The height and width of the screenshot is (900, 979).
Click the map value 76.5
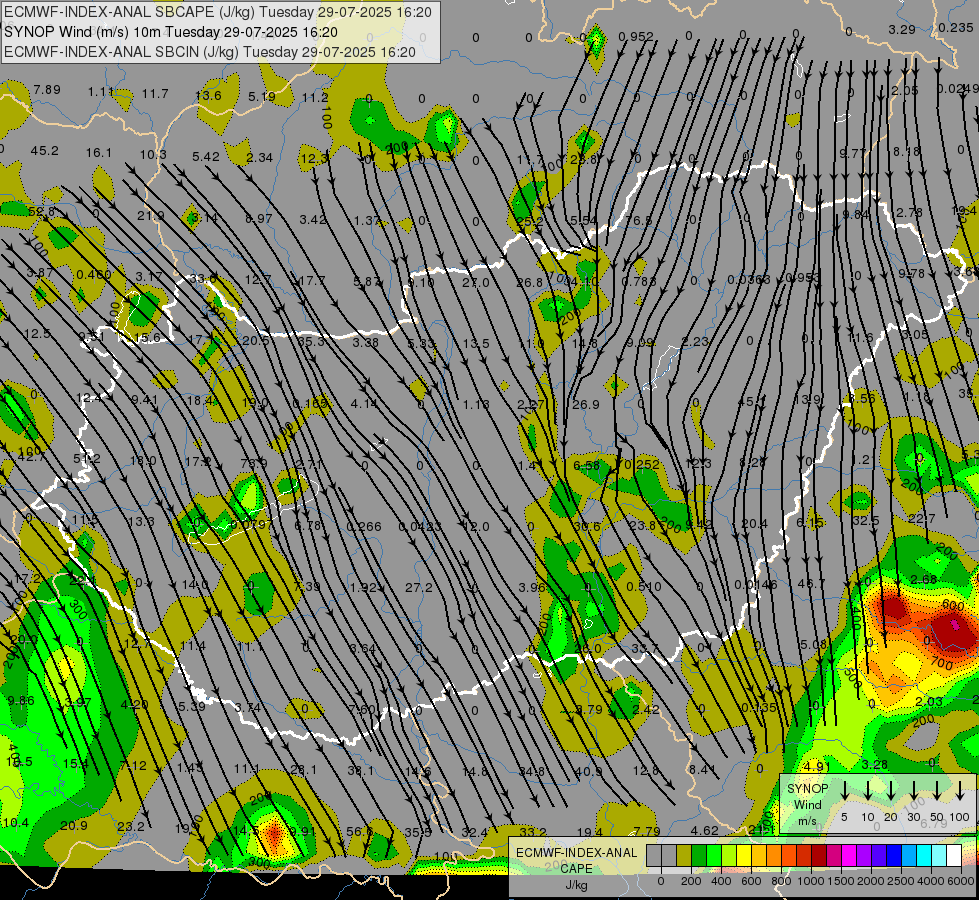coord(639,220)
